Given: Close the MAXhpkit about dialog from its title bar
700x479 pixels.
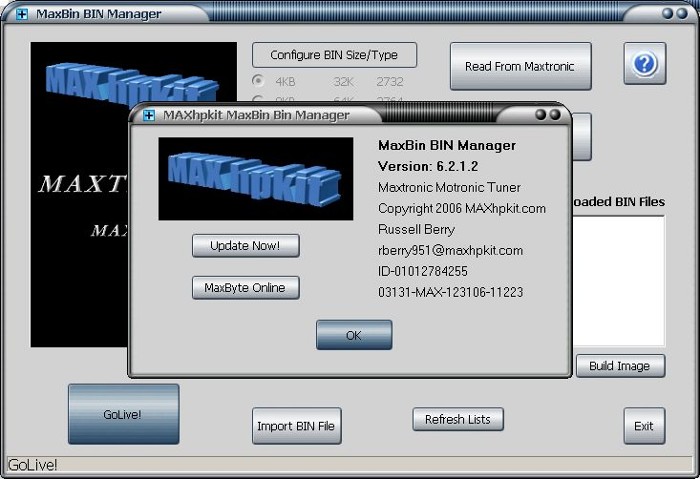Looking at the screenshot, I should click(554, 115).
